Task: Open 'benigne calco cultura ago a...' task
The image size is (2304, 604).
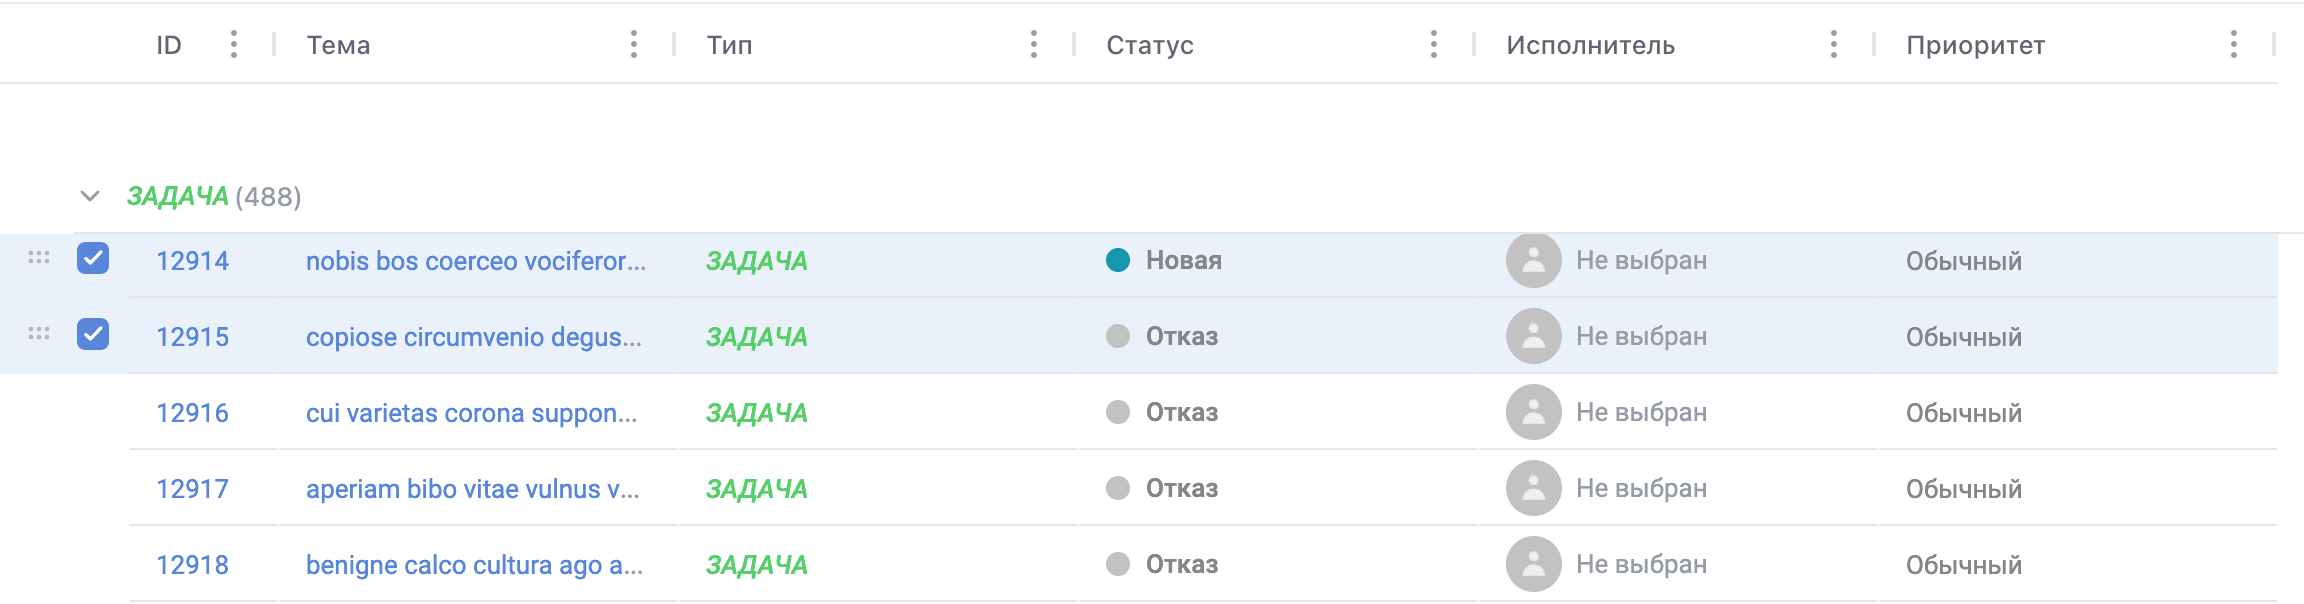Action: 474,565
